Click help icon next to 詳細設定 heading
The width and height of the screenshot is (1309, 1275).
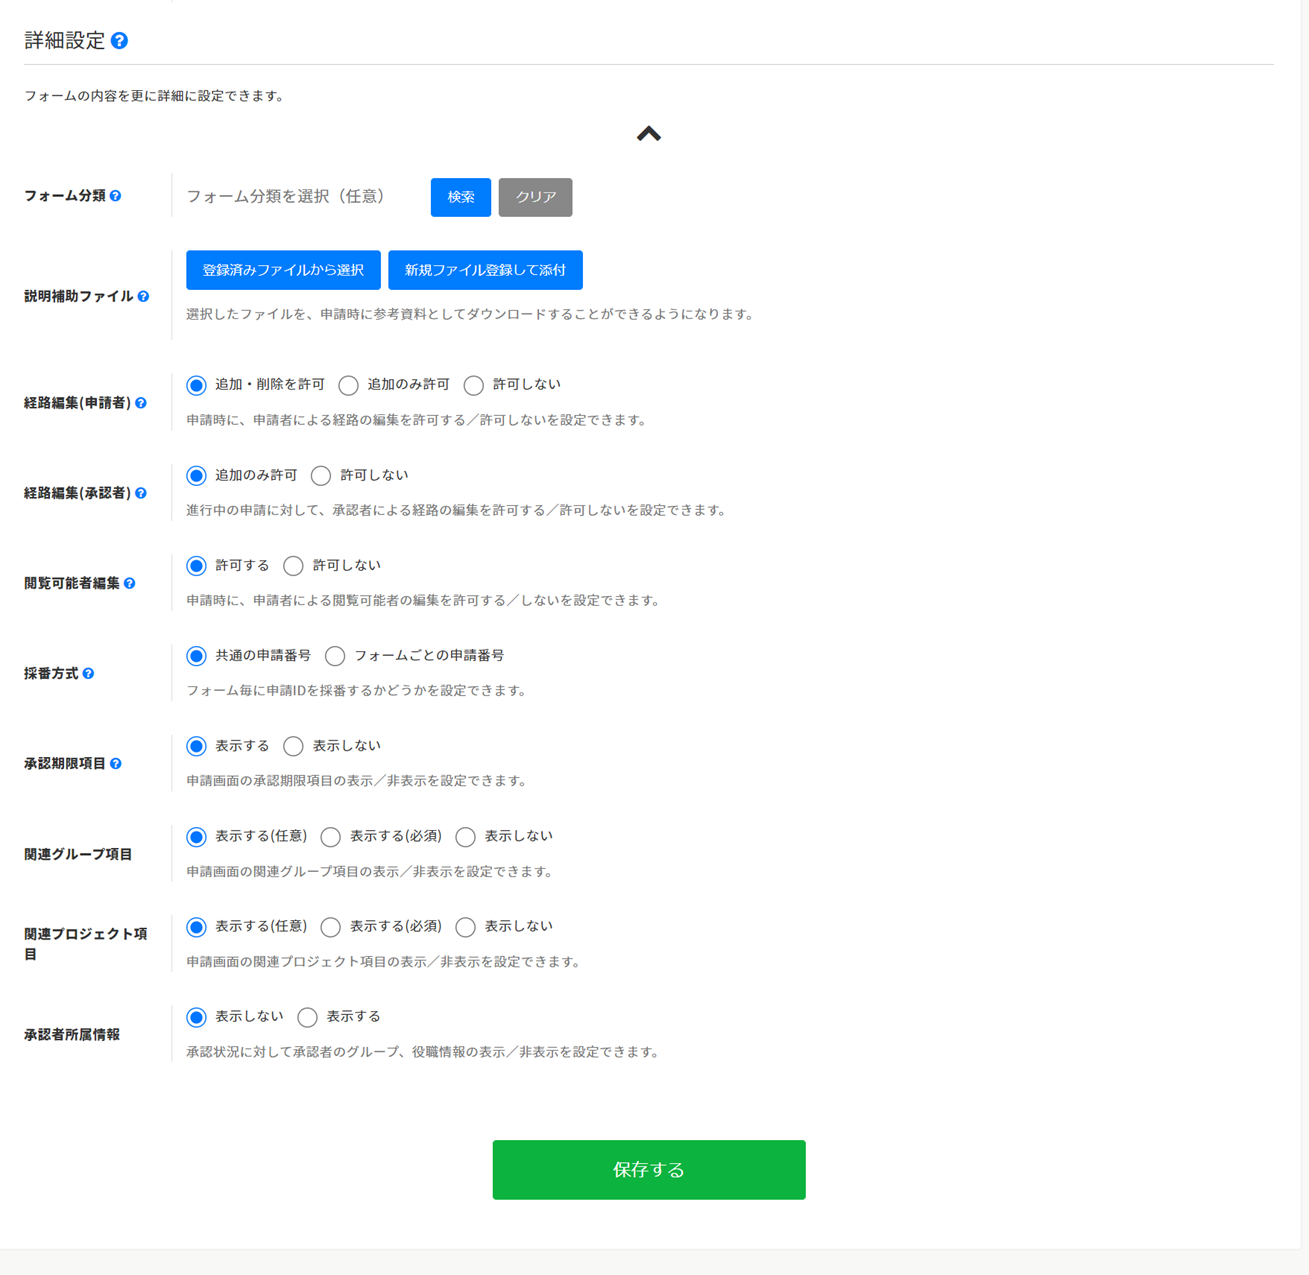pyautogui.click(x=119, y=41)
